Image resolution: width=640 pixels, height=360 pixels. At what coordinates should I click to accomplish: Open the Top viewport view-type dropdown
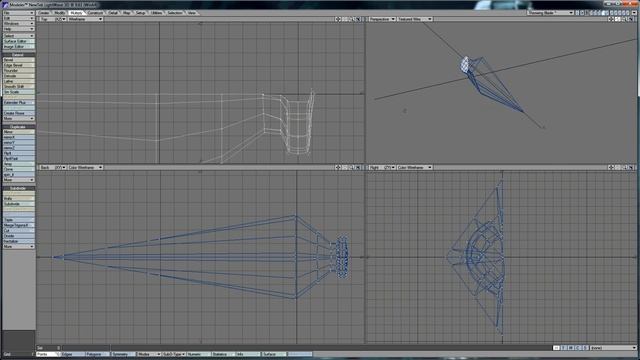tap(53, 19)
